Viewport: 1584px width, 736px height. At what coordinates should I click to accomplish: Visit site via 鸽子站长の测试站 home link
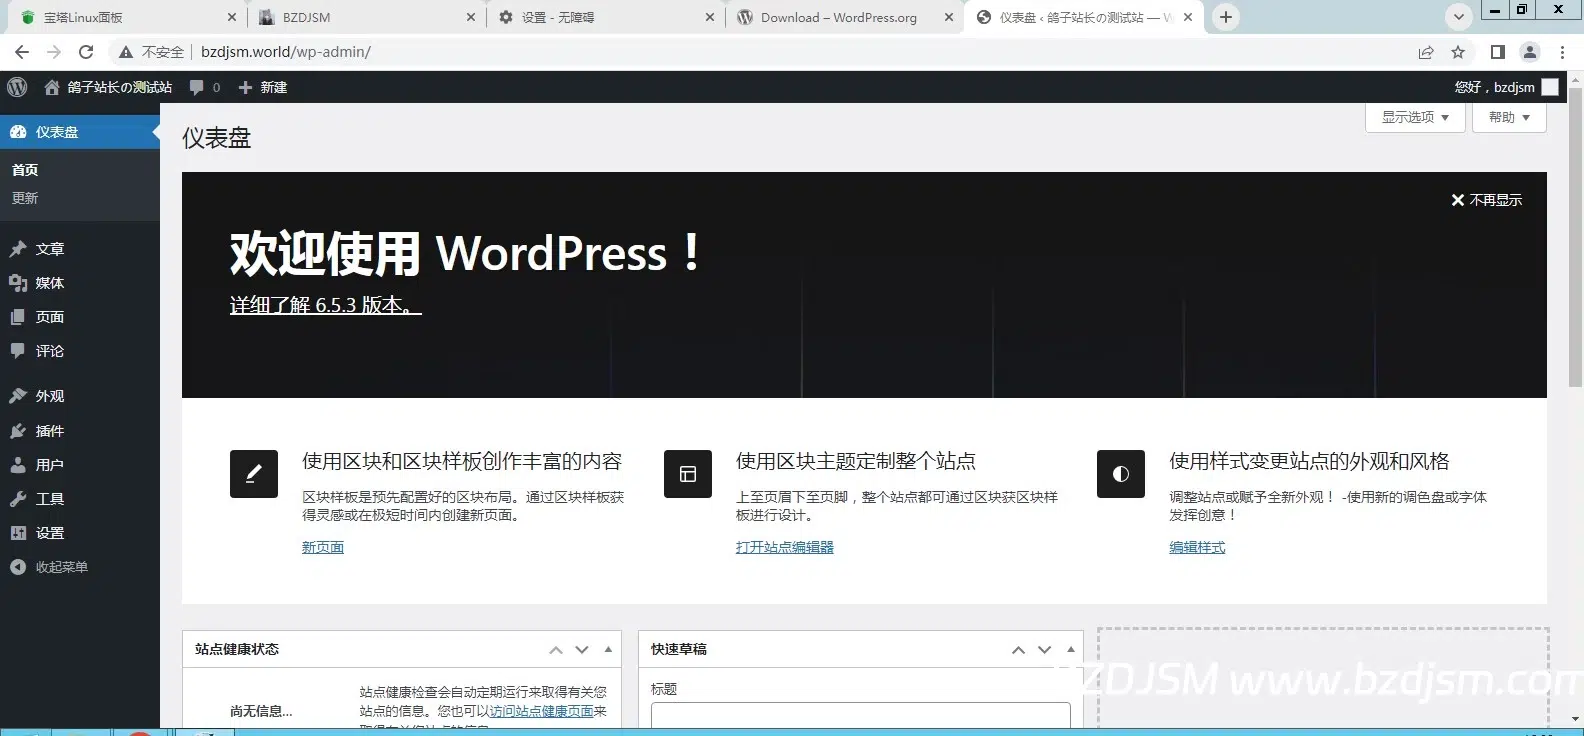coord(108,87)
